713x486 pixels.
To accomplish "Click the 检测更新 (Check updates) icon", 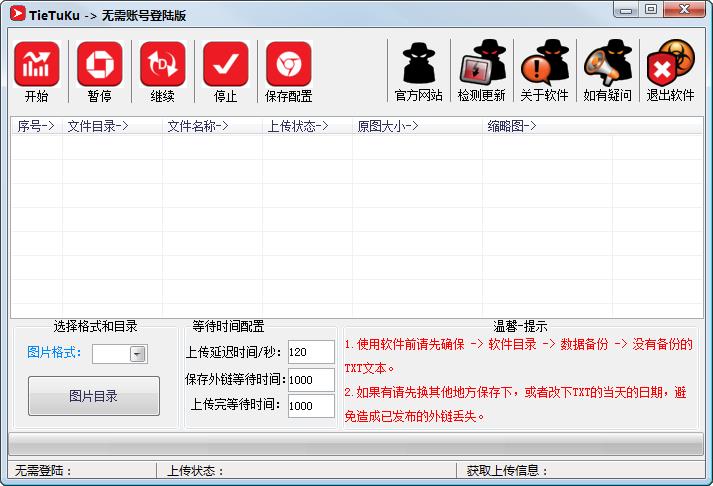I will pyautogui.click(x=481, y=65).
